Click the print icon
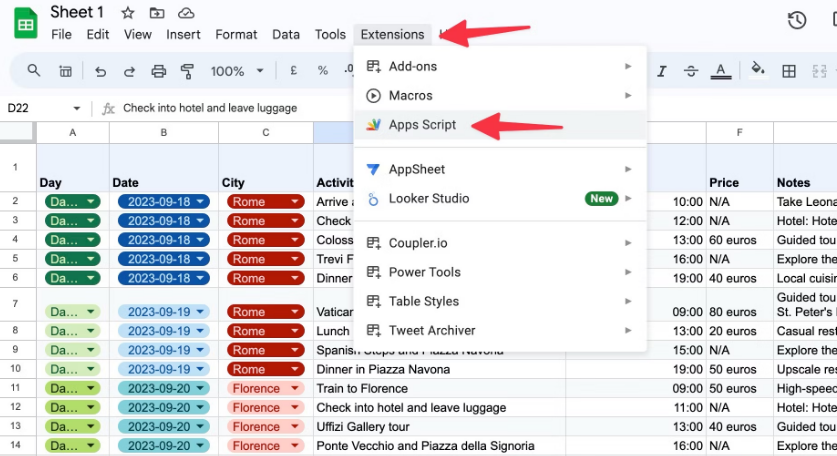This screenshot has width=837, height=456. (x=159, y=71)
